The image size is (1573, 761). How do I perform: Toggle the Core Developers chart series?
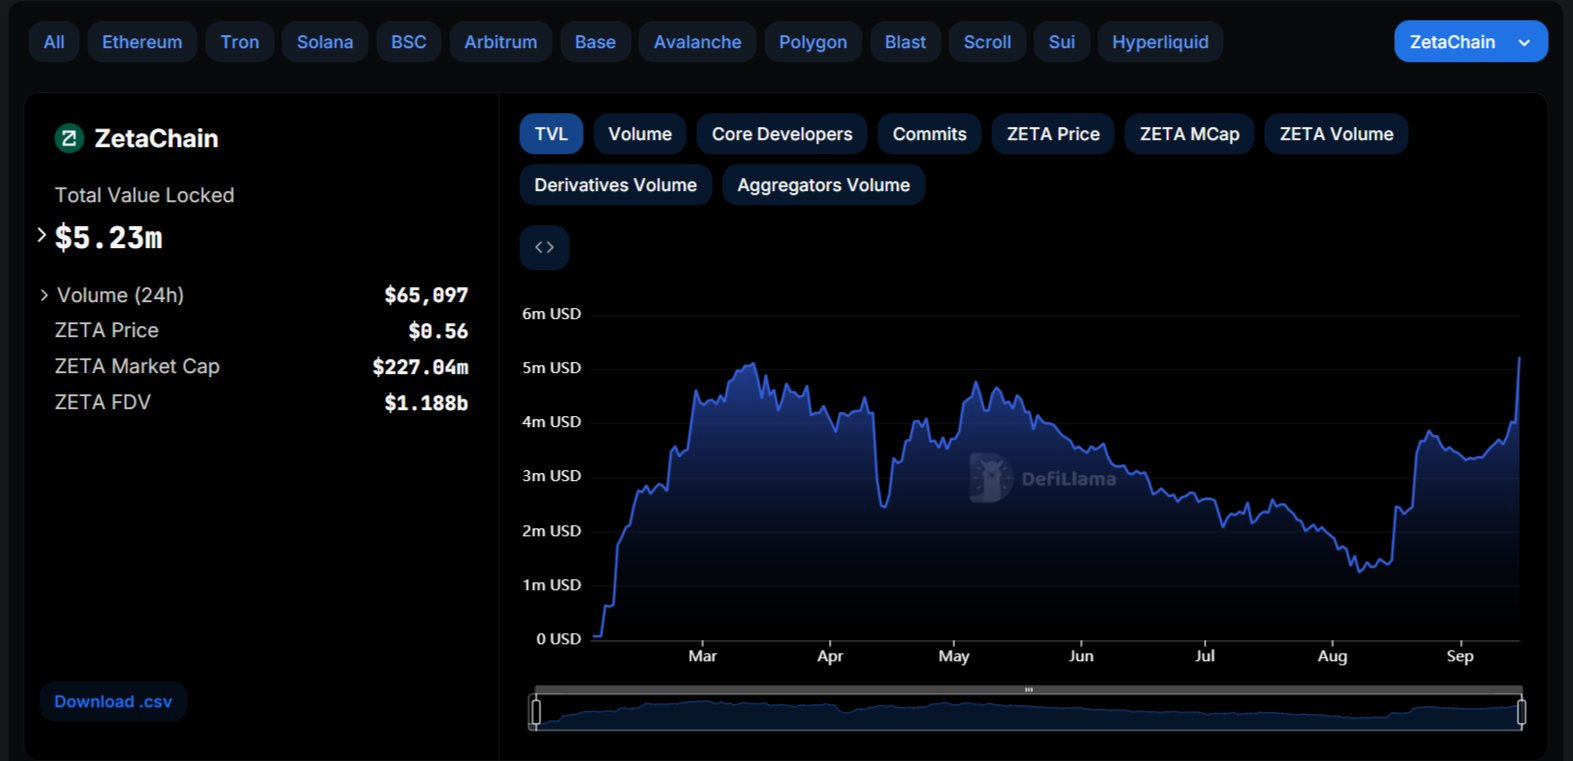tap(782, 134)
